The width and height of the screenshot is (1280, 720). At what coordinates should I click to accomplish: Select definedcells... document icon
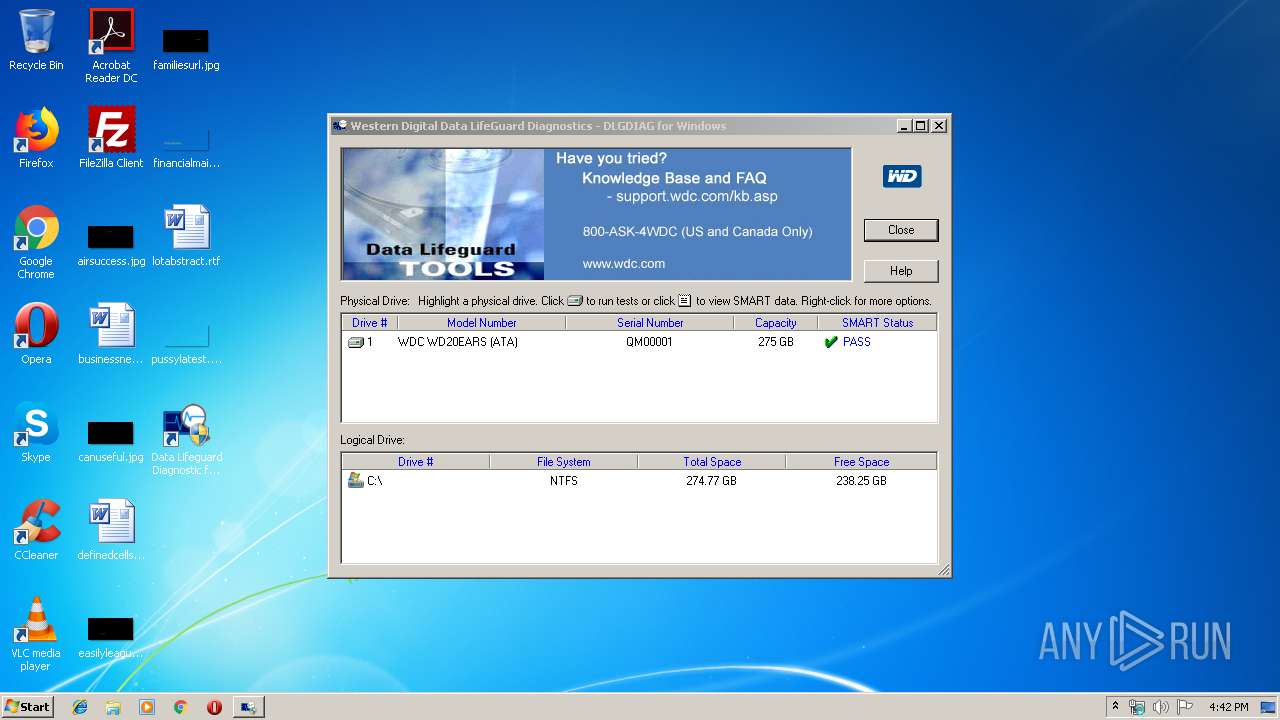tap(111, 530)
